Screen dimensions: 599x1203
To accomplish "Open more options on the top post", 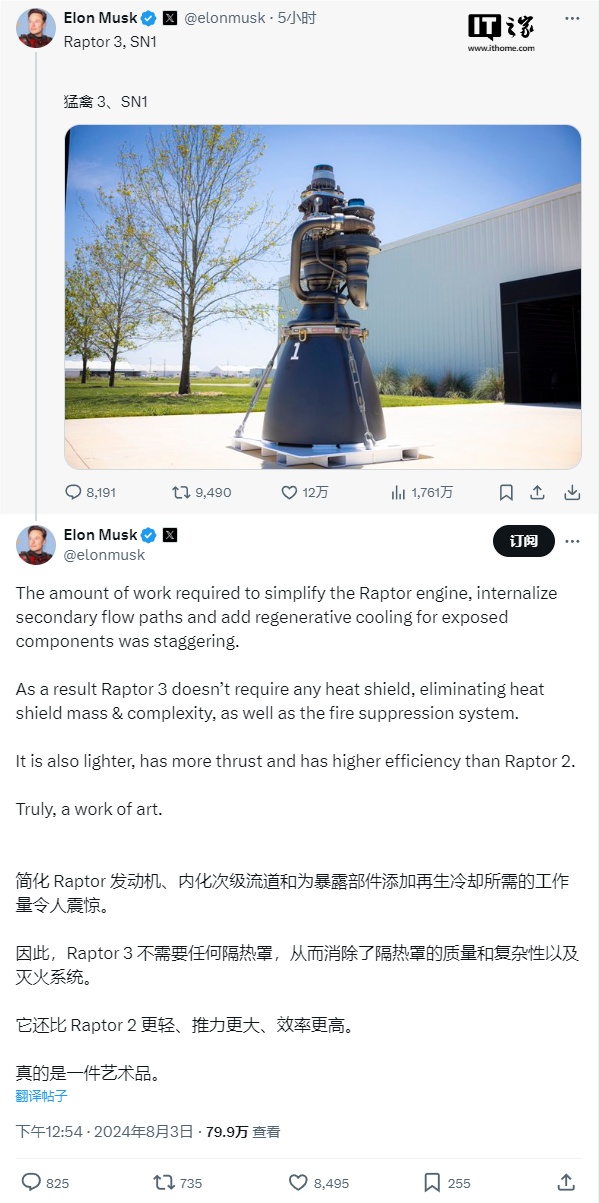I will [x=572, y=19].
